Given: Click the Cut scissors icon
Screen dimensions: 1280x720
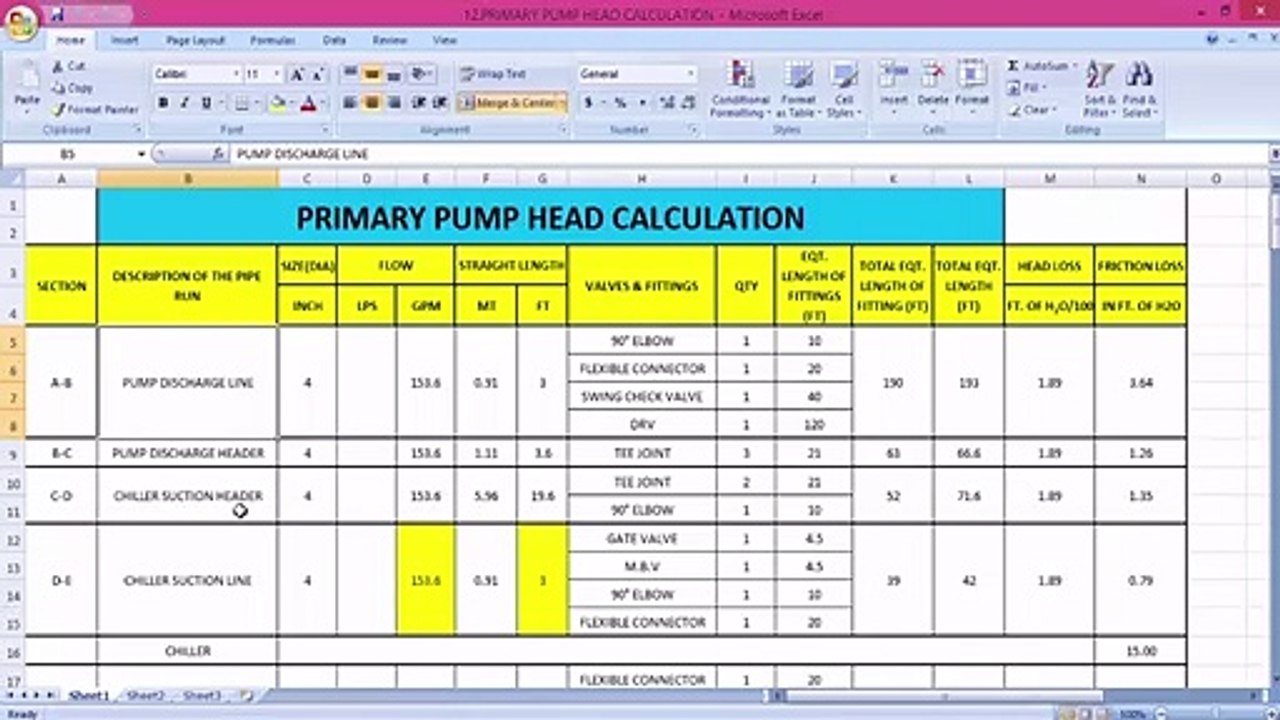Looking at the screenshot, I should click(58, 66).
